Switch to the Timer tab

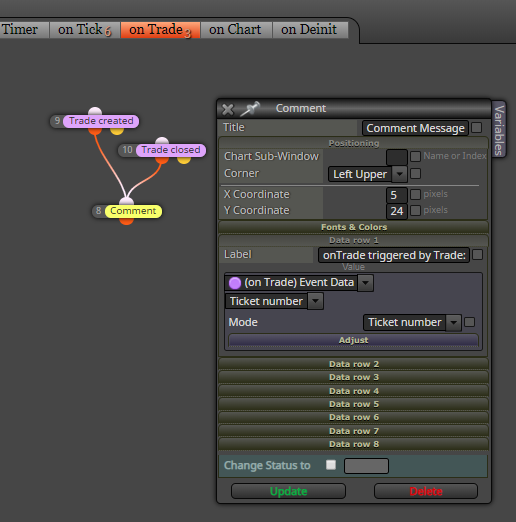[x=23, y=30]
